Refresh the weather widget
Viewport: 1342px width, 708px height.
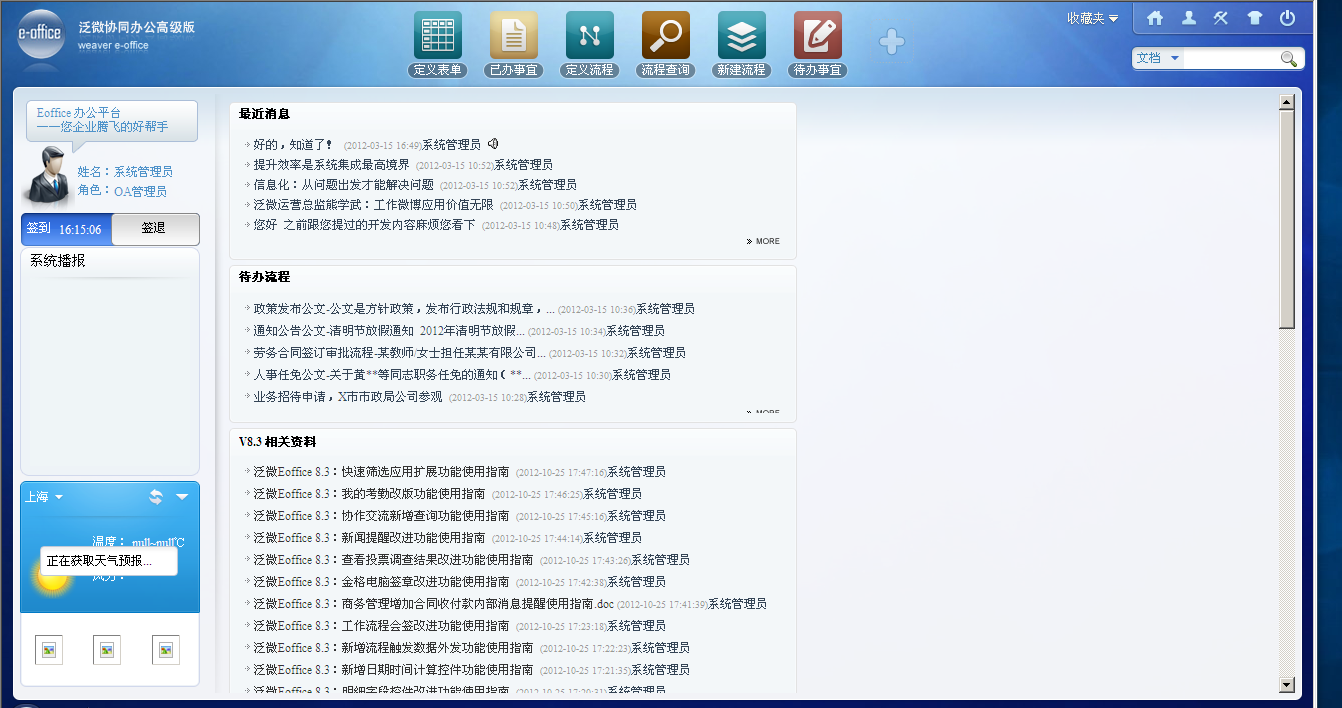pos(156,497)
